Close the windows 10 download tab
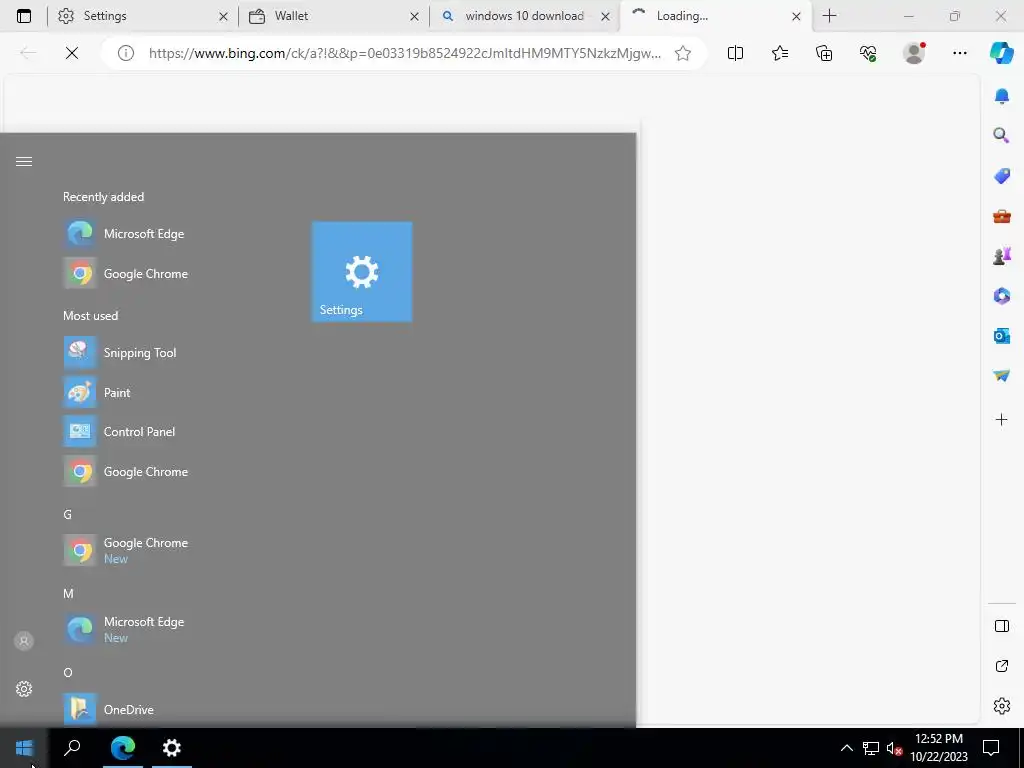Image resolution: width=1024 pixels, height=768 pixels. [x=605, y=16]
